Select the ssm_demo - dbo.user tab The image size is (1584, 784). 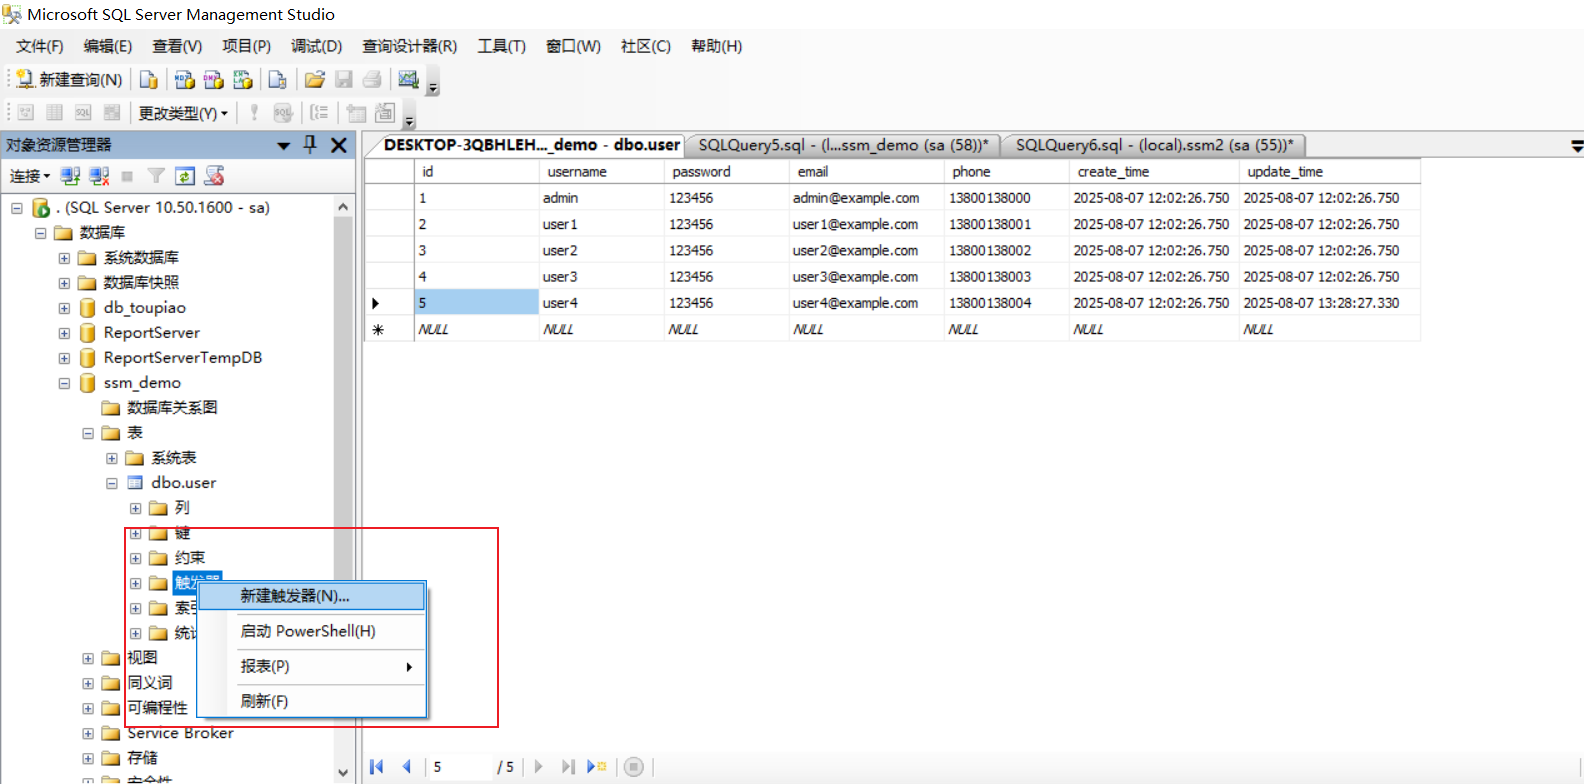pos(530,145)
